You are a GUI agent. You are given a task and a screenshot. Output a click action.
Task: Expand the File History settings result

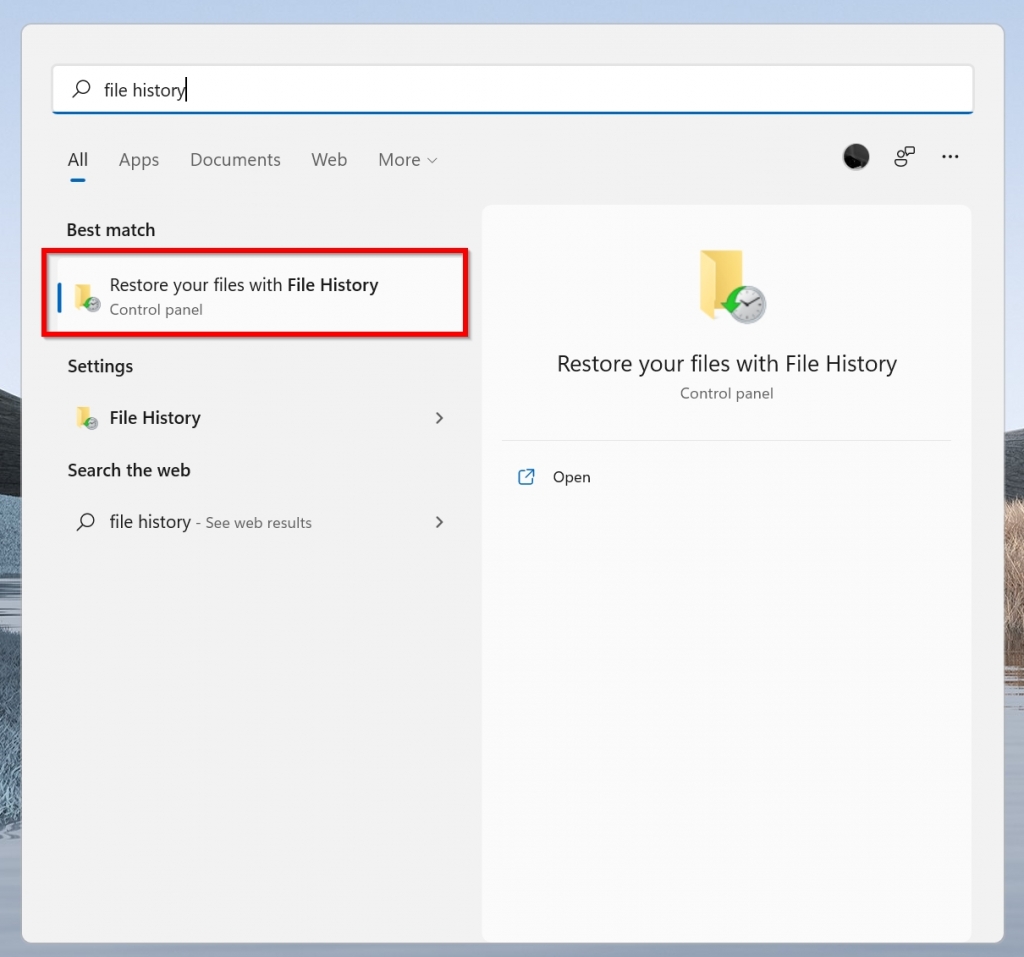(439, 418)
